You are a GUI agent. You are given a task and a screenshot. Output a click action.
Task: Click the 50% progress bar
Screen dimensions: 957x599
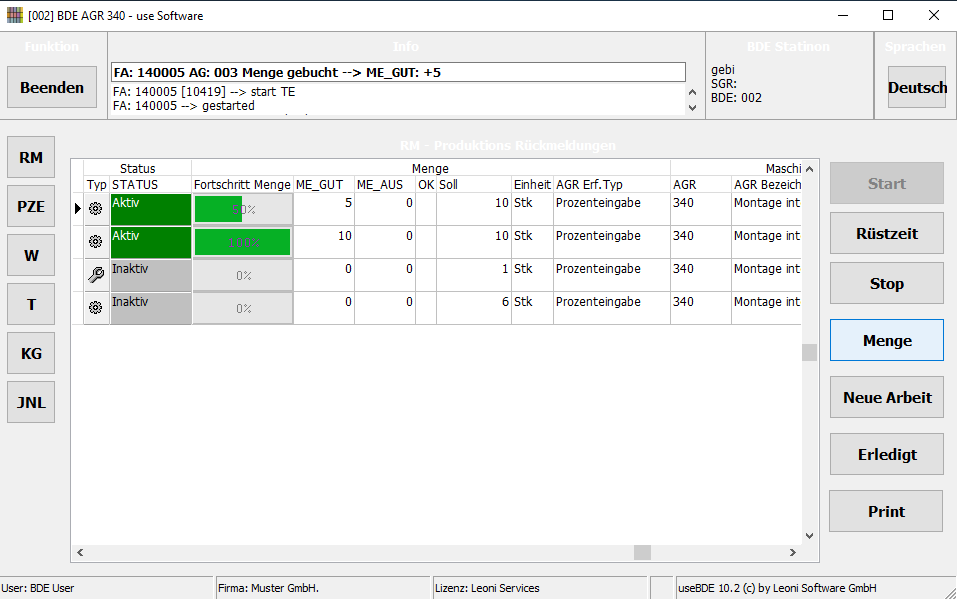tap(243, 209)
